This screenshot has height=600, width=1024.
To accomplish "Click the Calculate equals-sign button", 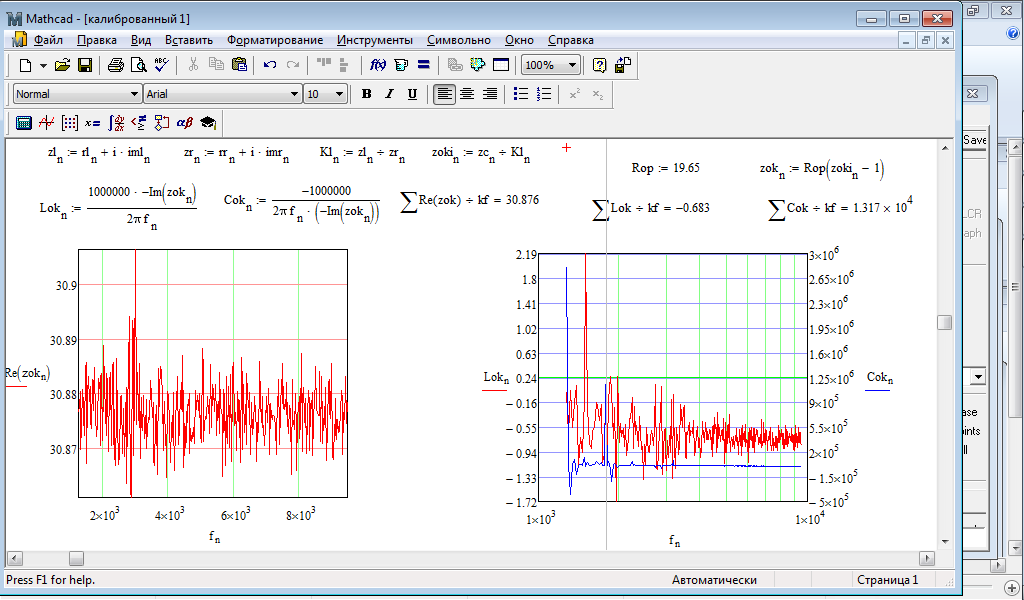I will [423, 65].
